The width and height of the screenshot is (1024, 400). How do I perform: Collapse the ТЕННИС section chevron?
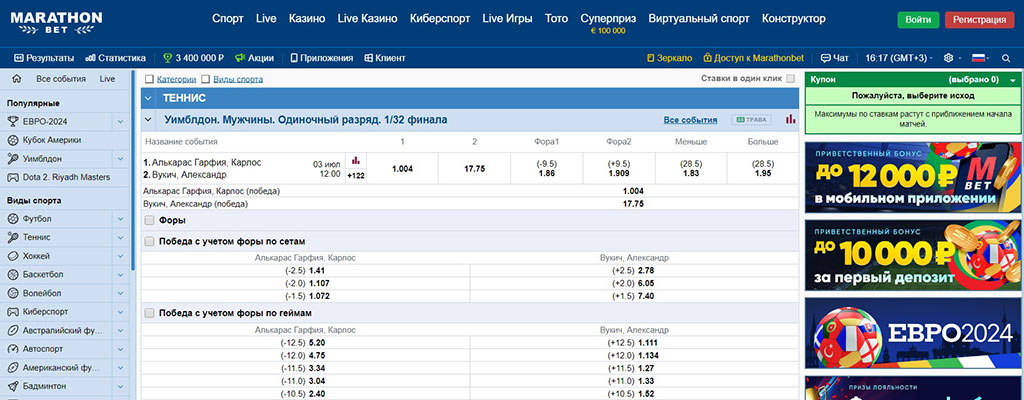tap(148, 99)
